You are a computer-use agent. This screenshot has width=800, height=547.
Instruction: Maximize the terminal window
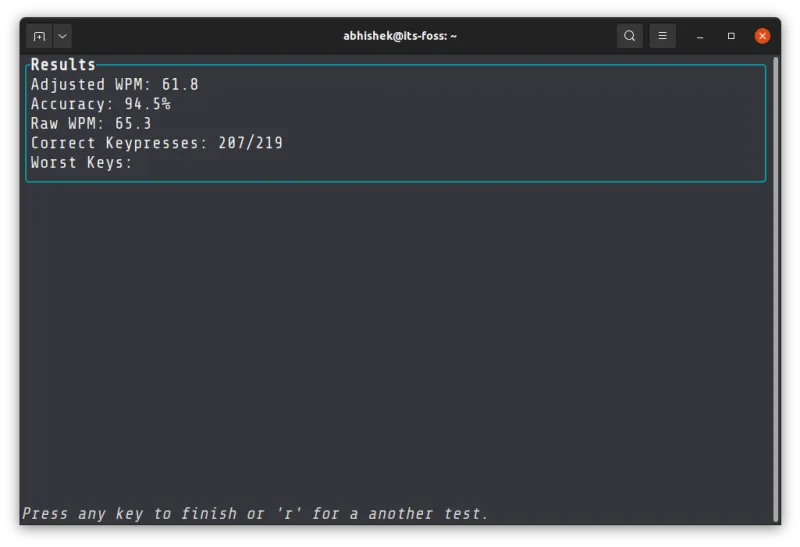click(x=731, y=36)
